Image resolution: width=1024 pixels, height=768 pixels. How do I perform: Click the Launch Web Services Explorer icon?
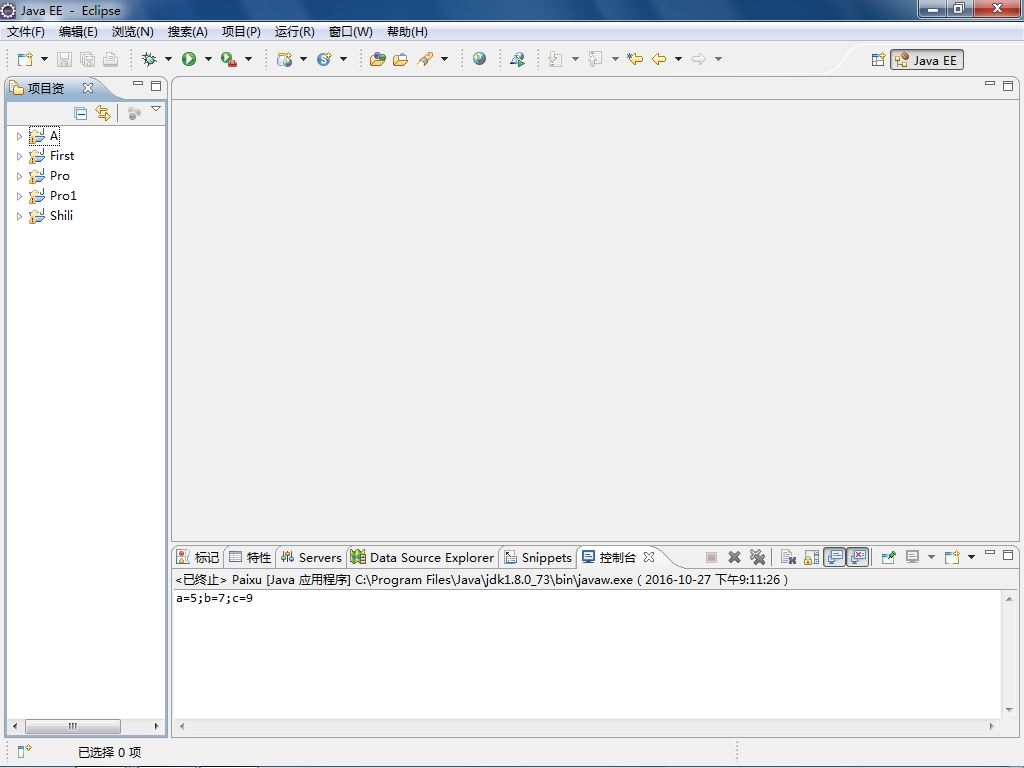click(x=517, y=59)
